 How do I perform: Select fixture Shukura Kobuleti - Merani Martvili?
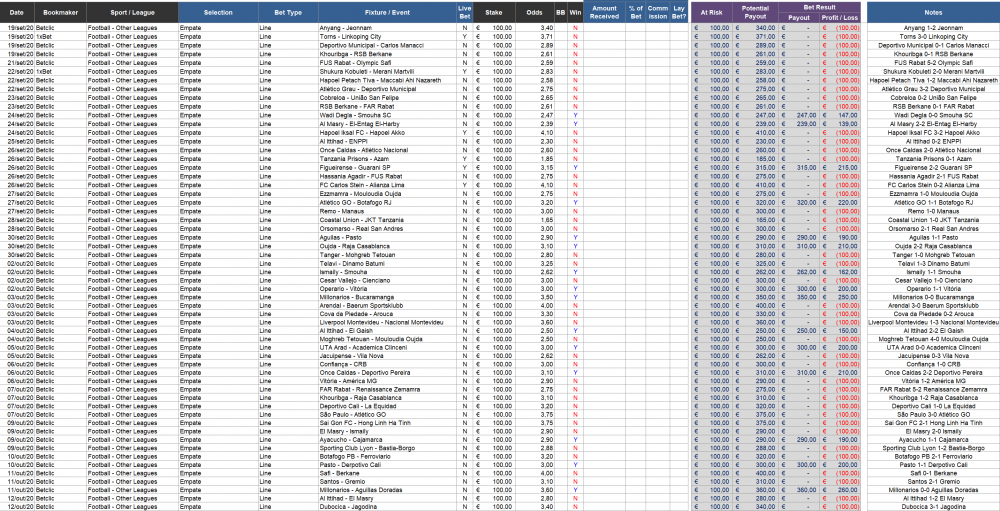388,72
